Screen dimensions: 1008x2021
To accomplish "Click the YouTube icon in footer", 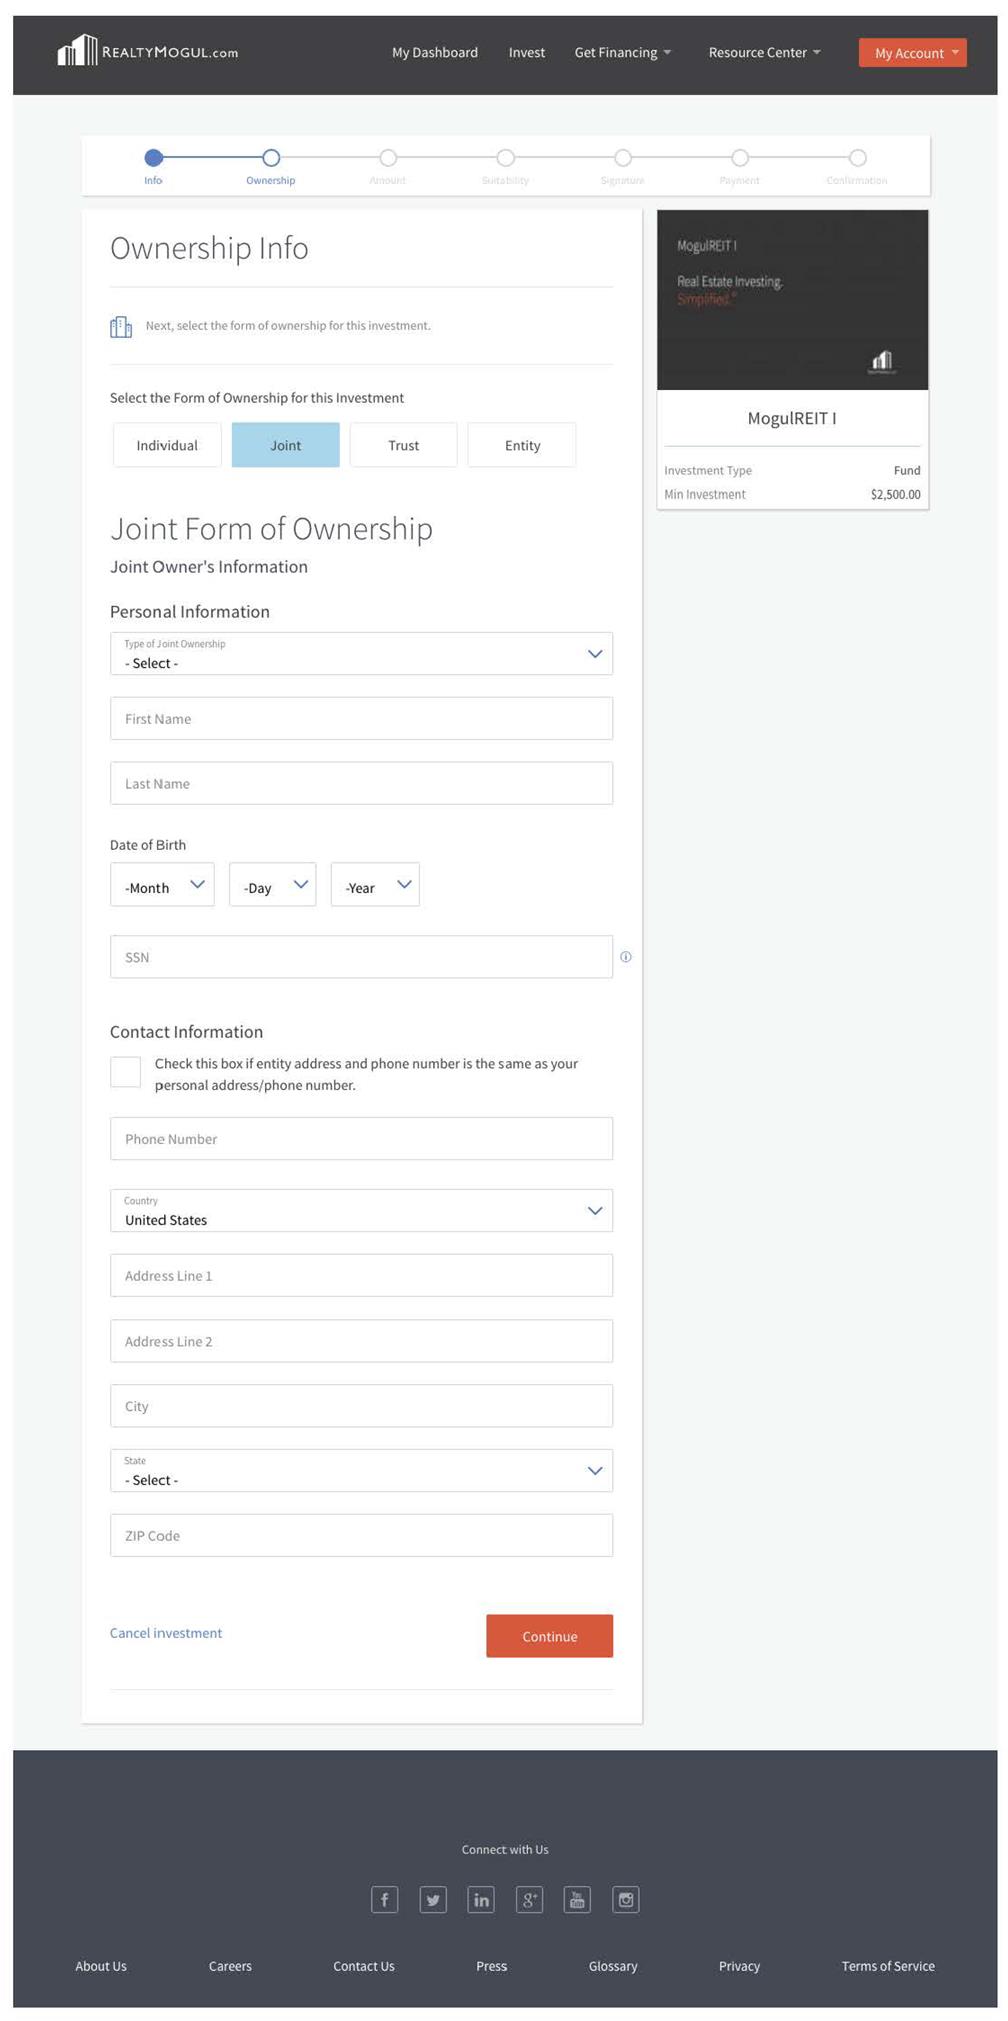I will pyautogui.click(x=577, y=1899).
